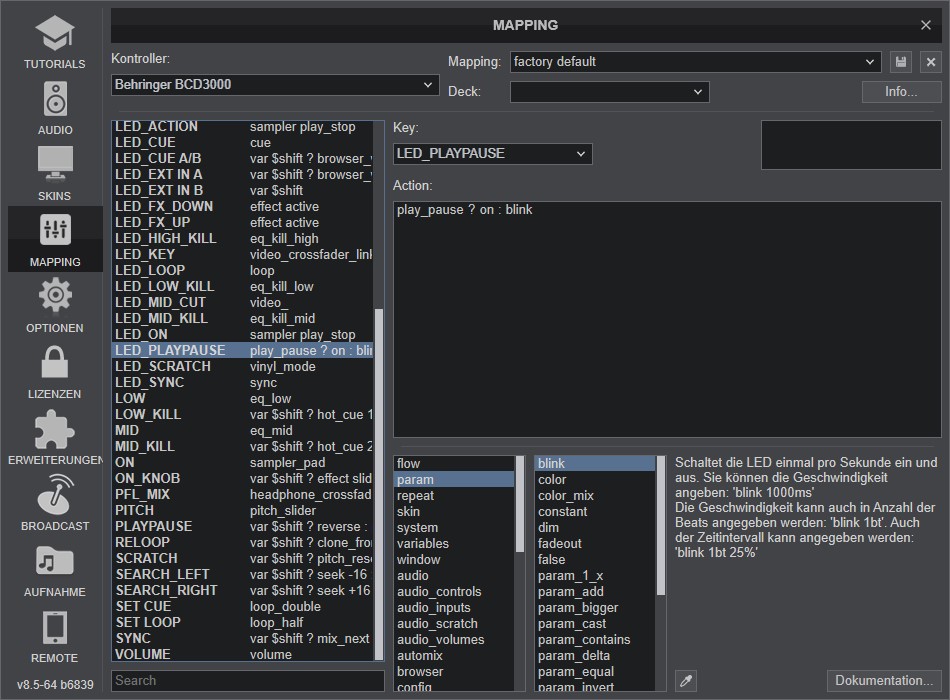Viewport: 950px width, 700px height.
Task: Click the Info... button
Action: (x=901, y=92)
